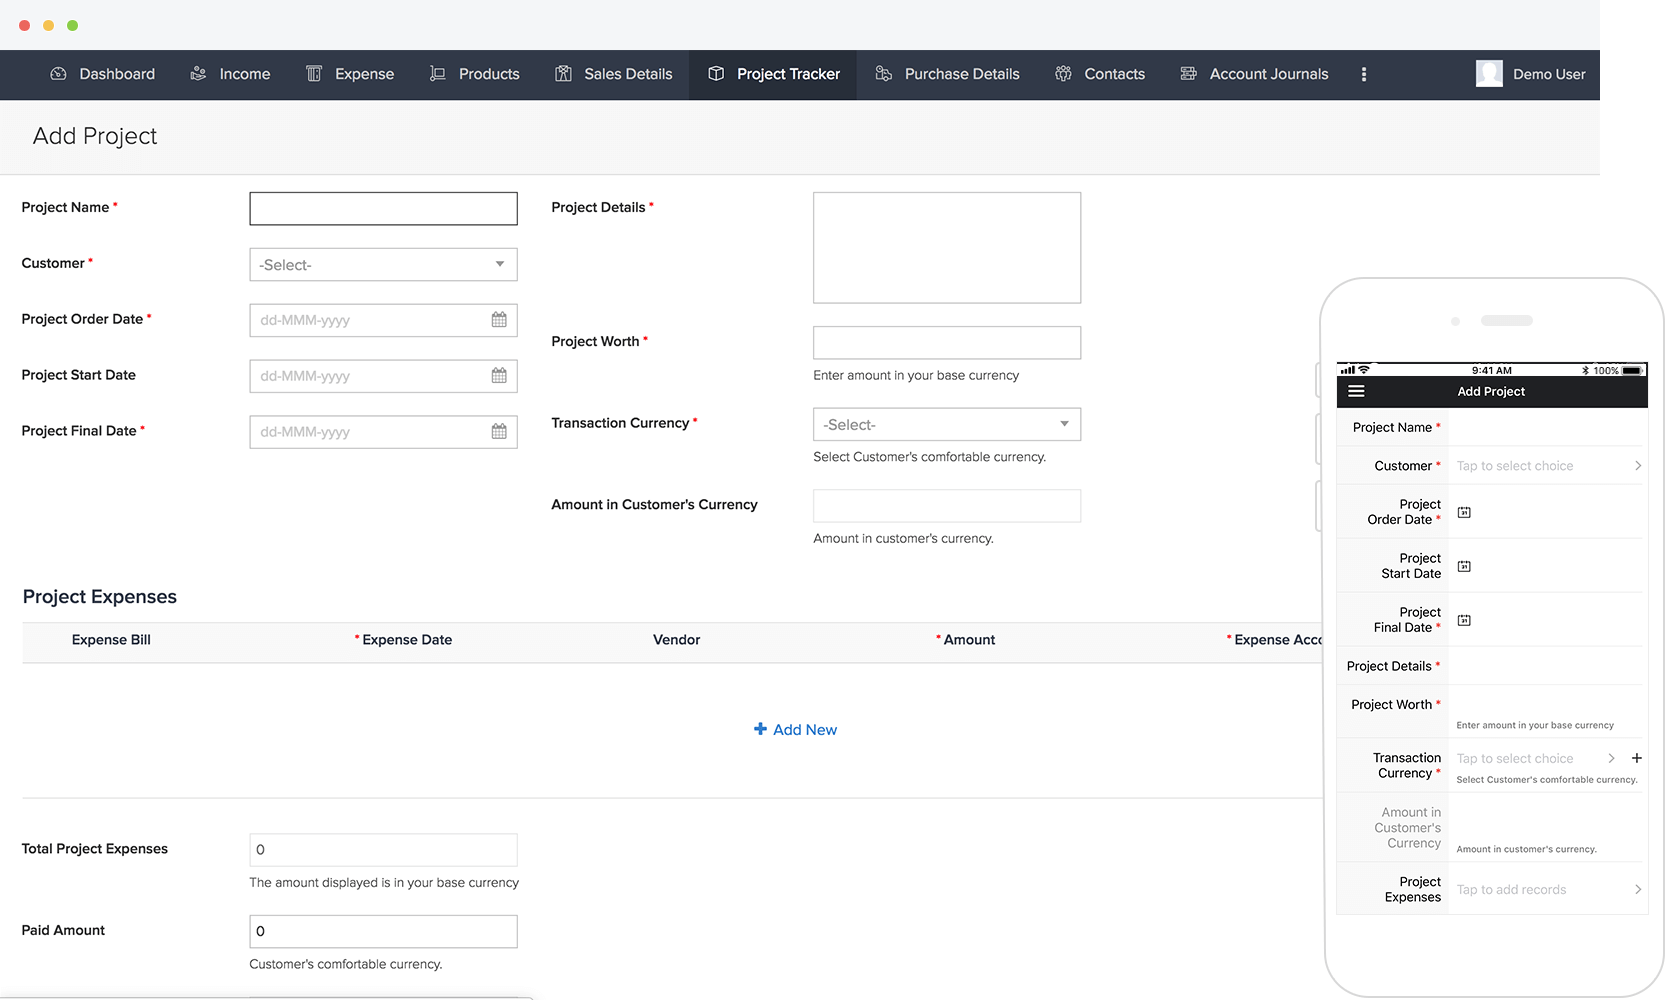Screen dimensions: 1670x1000
Task: Click the Paid Amount input field
Action: (x=383, y=931)
